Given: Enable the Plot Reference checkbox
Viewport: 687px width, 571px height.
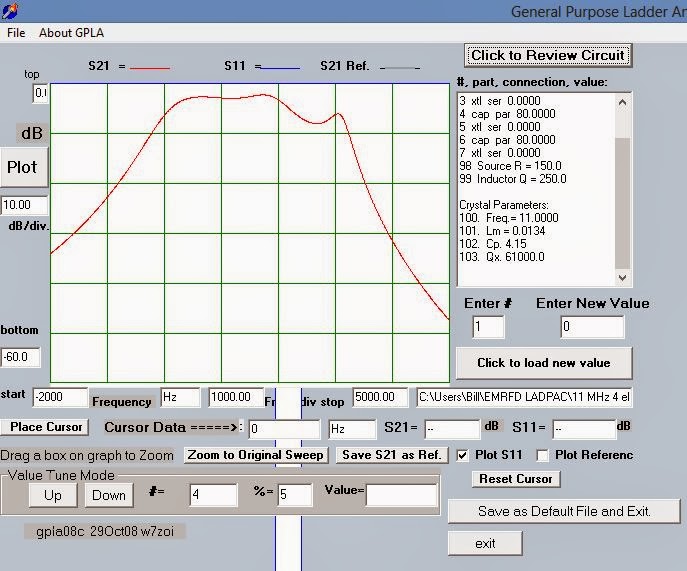Looking at the screenshot, I should click(542, 455).
